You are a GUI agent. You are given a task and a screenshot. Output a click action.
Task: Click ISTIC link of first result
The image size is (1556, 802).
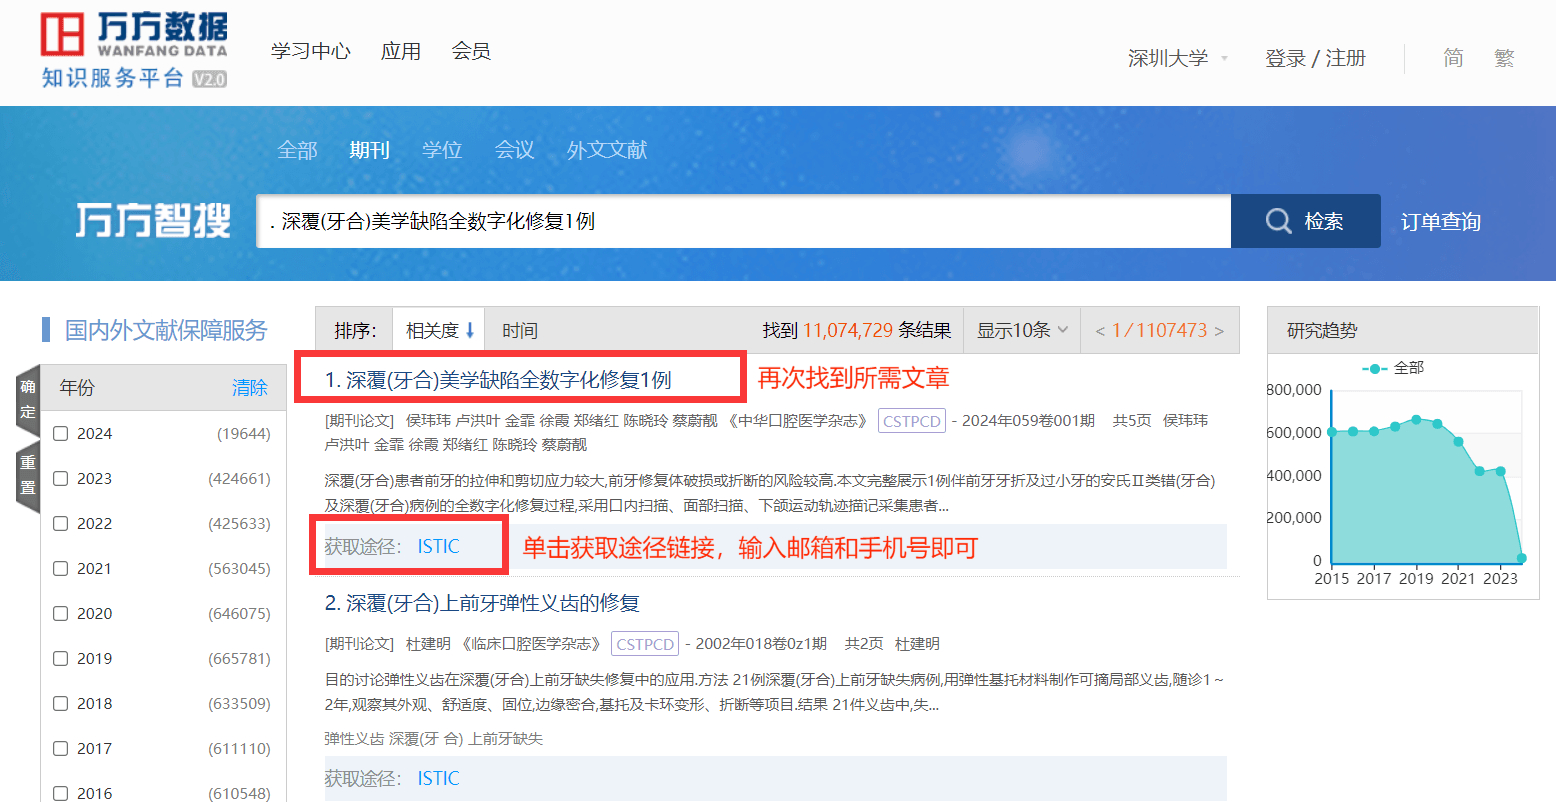438,547
